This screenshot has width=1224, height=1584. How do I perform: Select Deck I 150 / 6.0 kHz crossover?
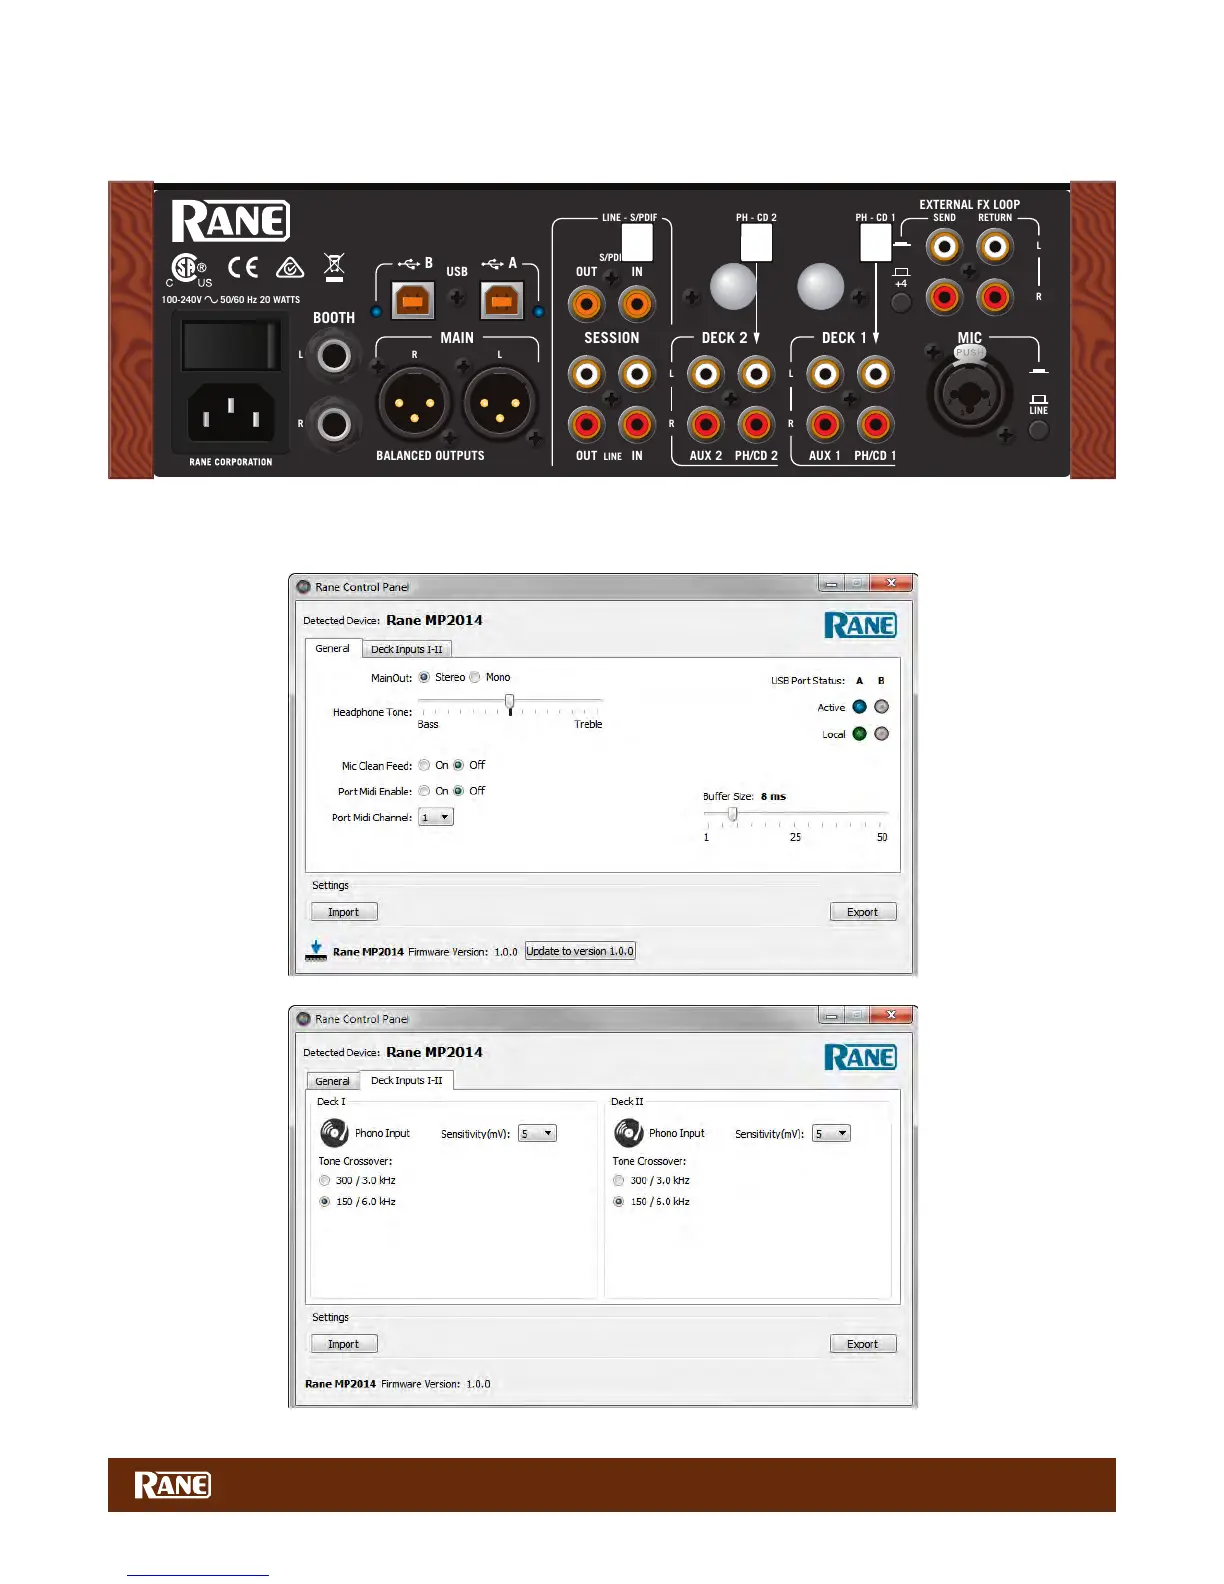point(325,1202)
